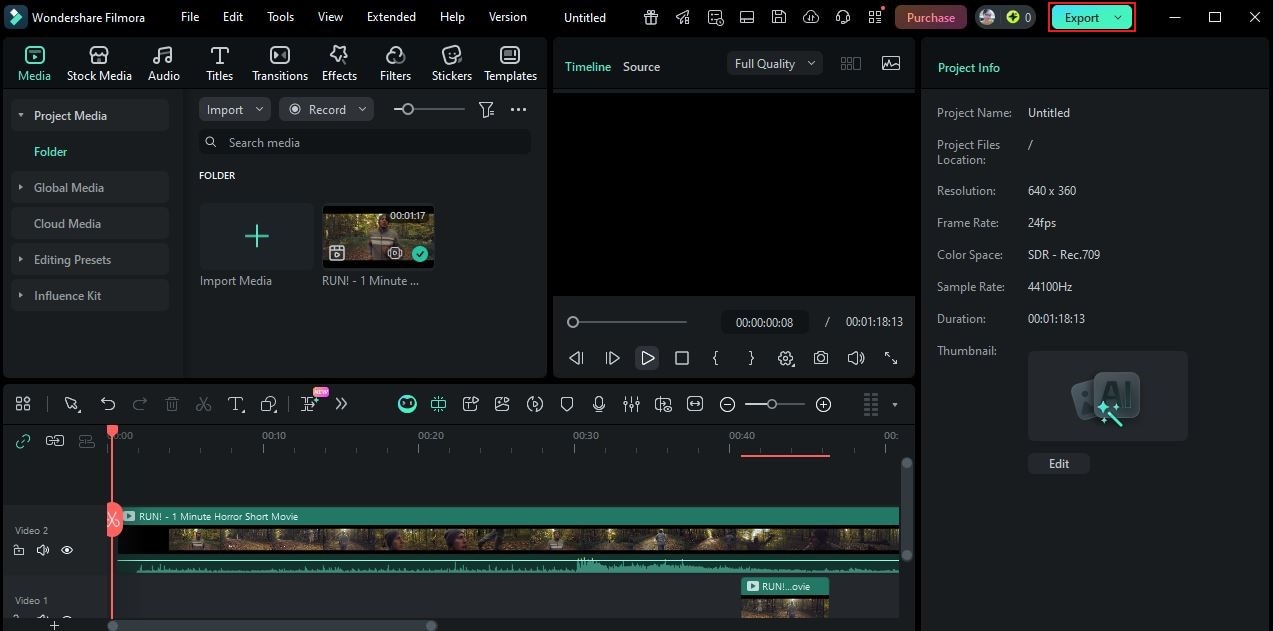
Task: Click the snapshot camera icon in preview
Action: tap(821, 358)
